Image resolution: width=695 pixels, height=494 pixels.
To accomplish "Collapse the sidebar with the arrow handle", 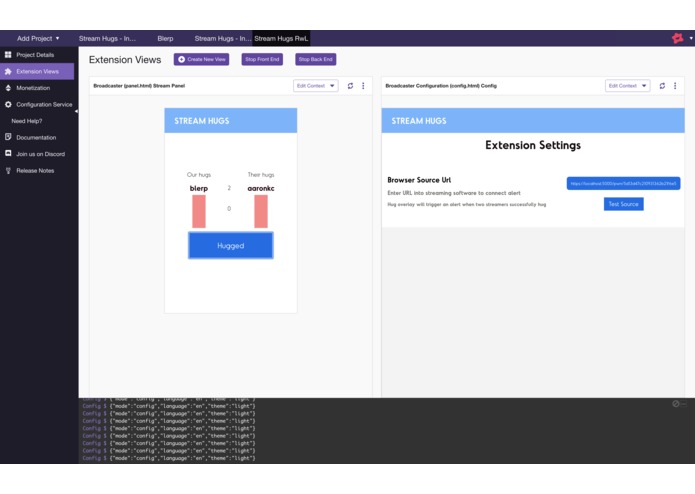I will pyautogui.click(x=76, y=111).
